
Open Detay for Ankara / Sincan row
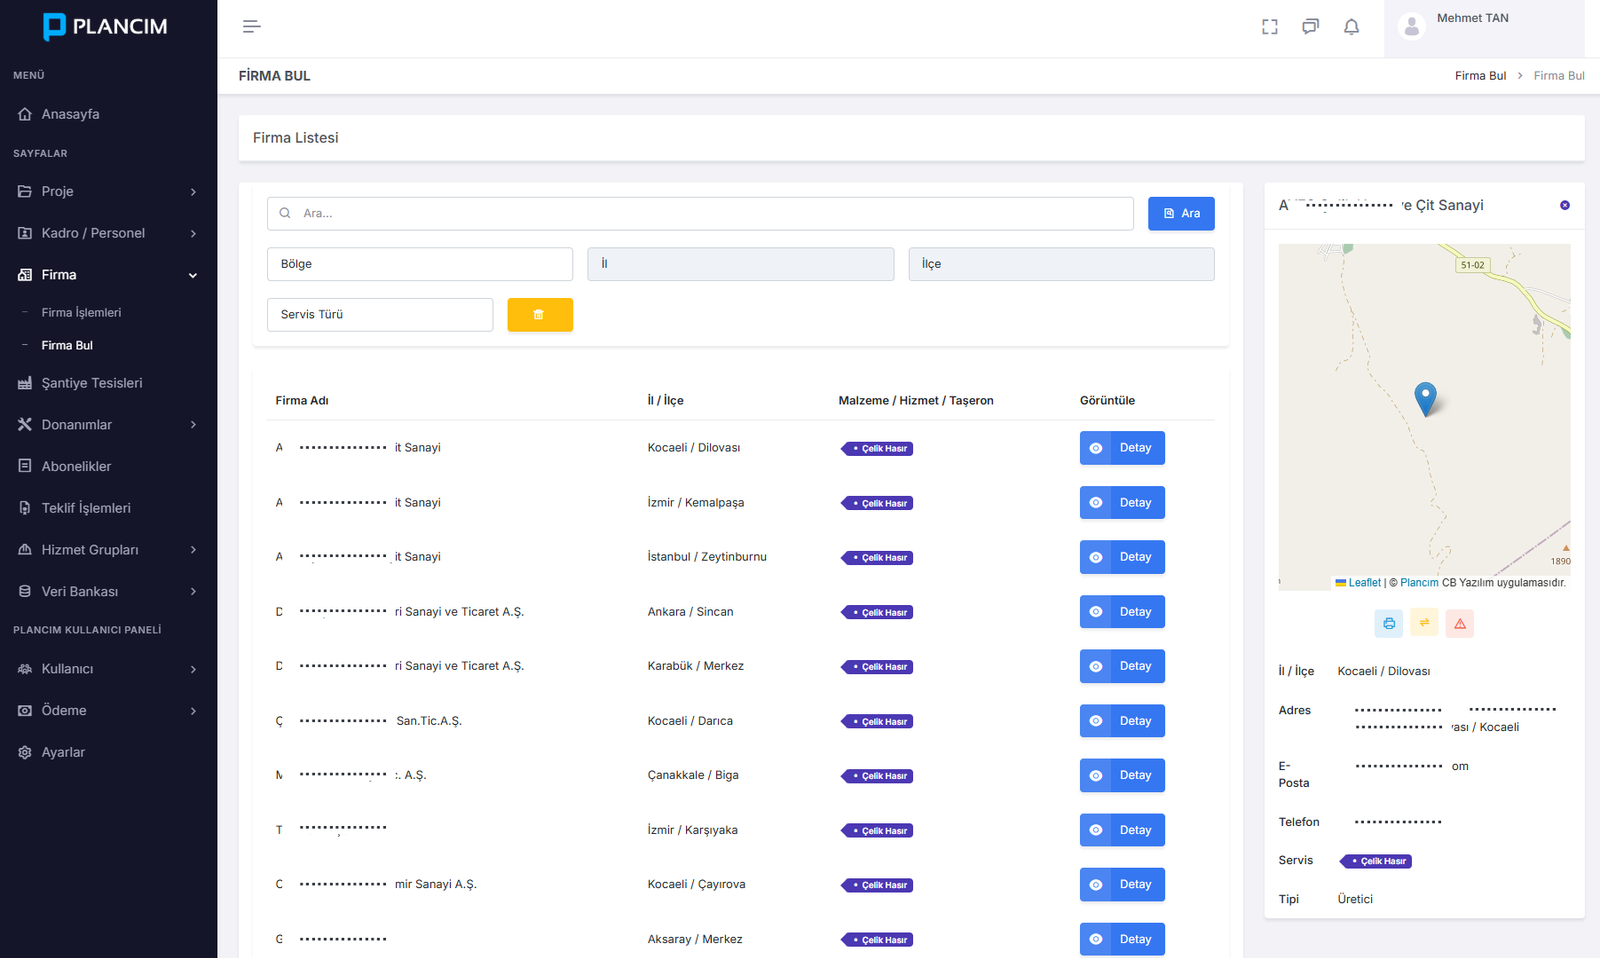[x=1122, y=612]
